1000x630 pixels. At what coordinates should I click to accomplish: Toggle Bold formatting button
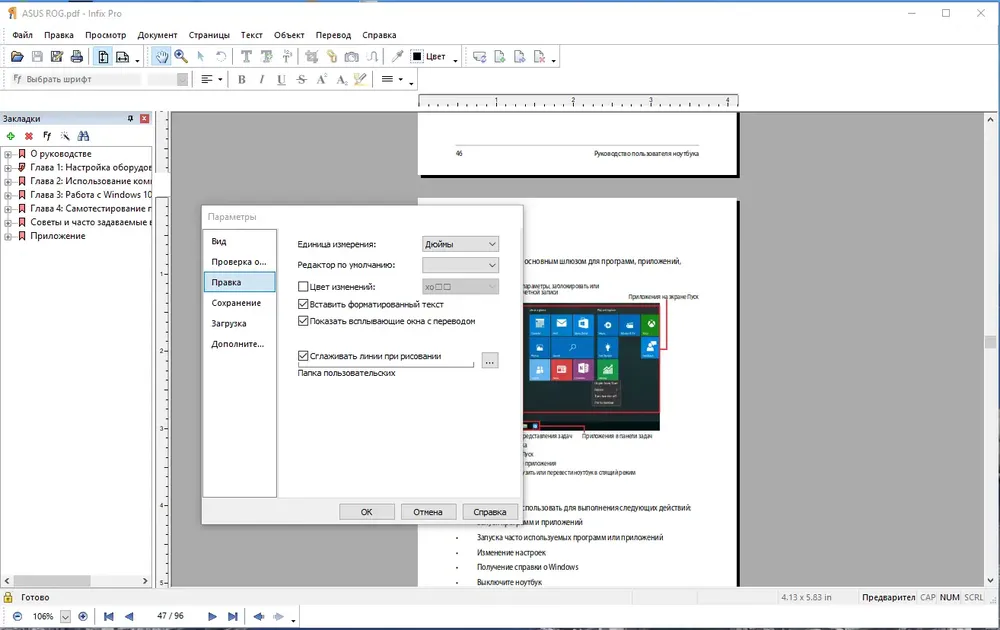[242, 80]
